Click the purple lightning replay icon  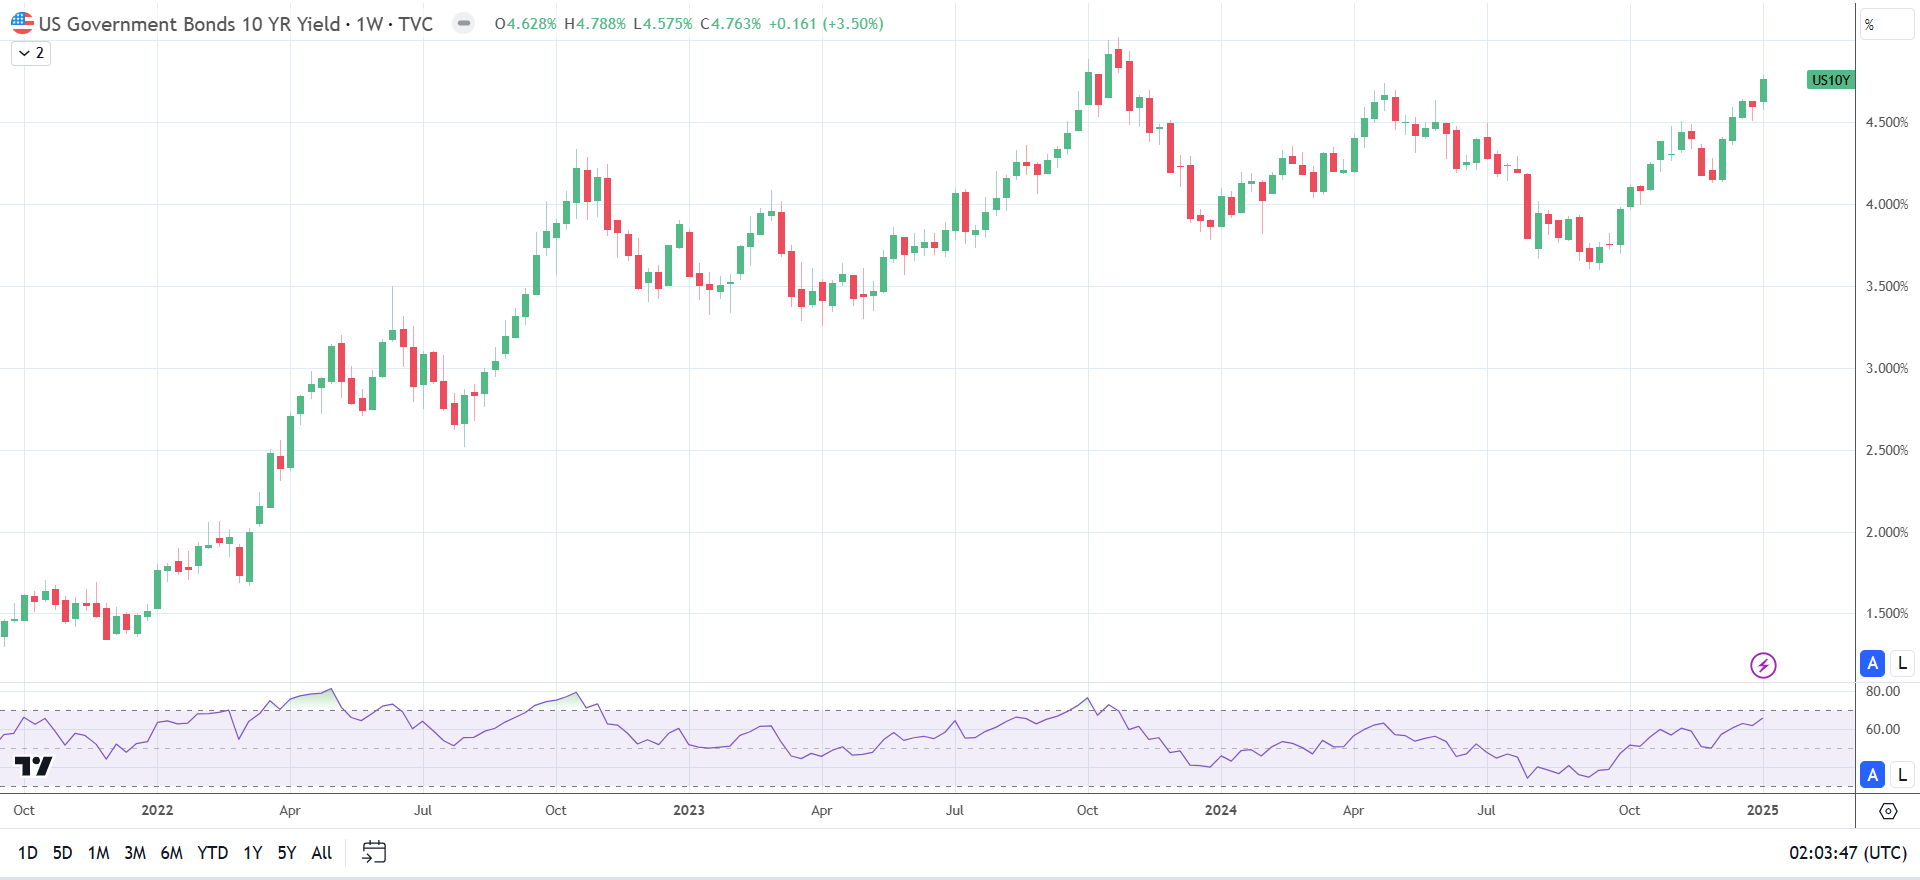click(x=1763, y=665)
